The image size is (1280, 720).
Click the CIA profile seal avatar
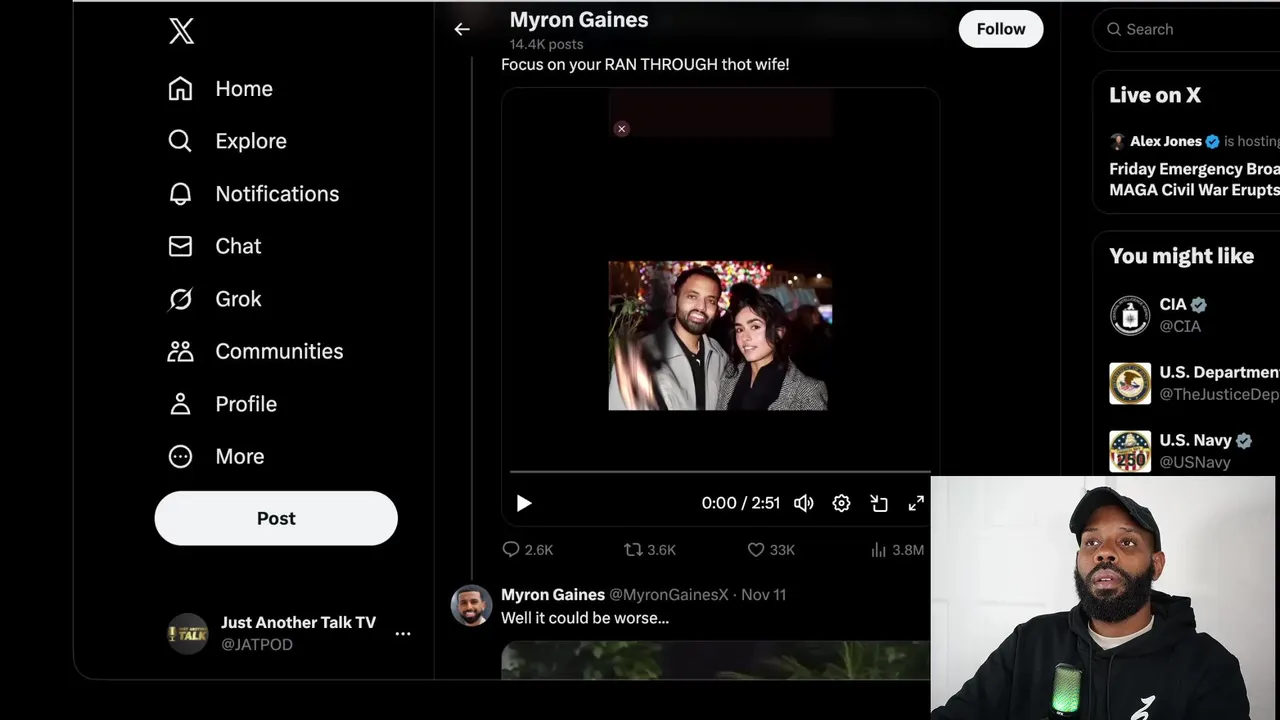(1130, 316)
